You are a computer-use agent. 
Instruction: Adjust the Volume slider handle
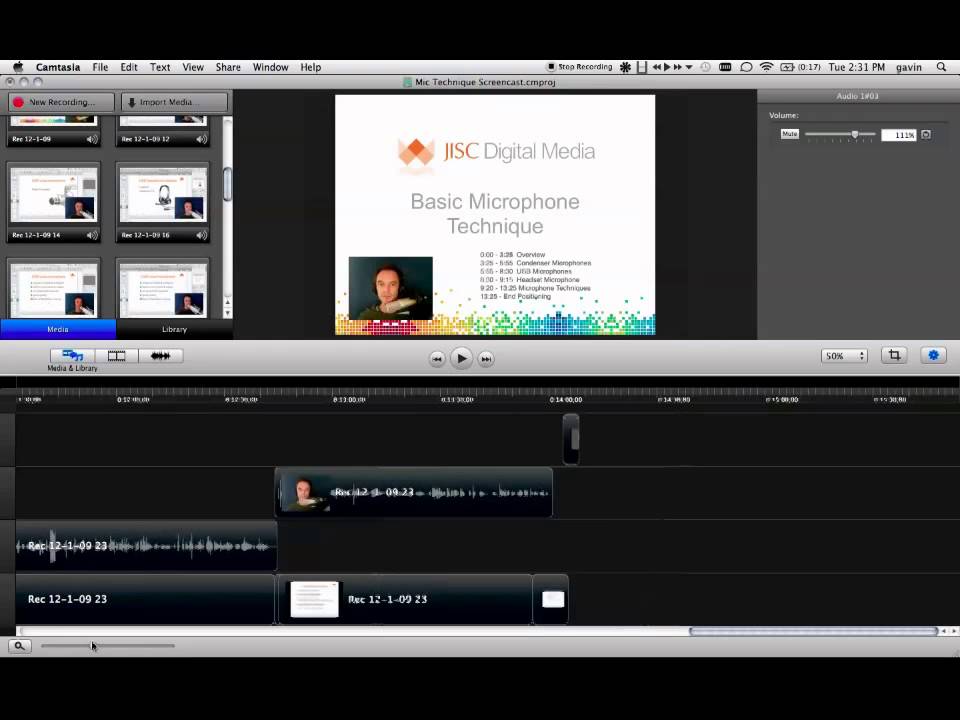pyautogui.click(x=855, y=134)
